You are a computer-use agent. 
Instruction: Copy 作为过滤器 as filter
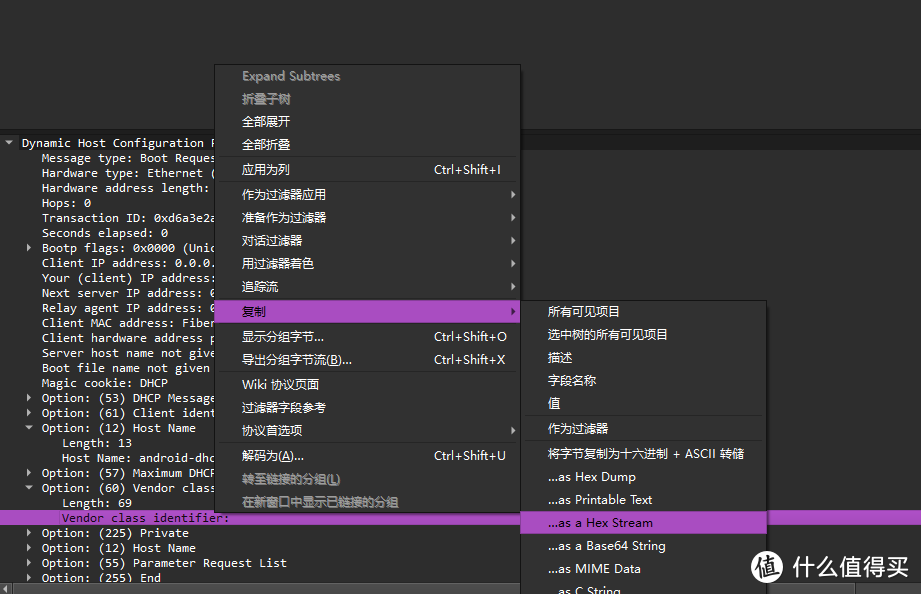coord(644,428)
